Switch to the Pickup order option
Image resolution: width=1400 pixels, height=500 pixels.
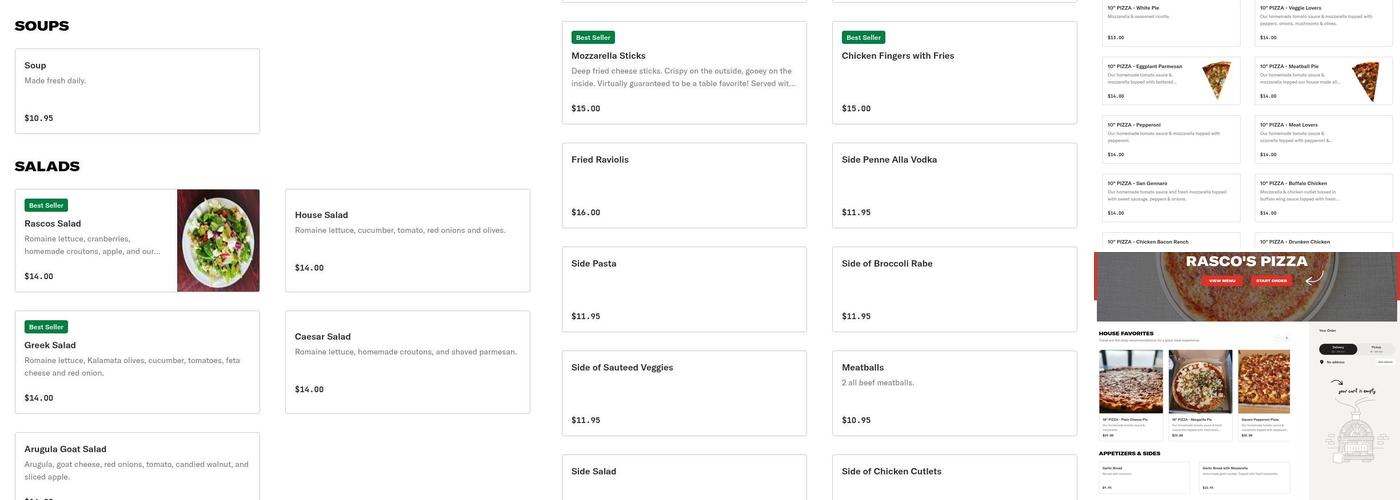click(1376, 349)
